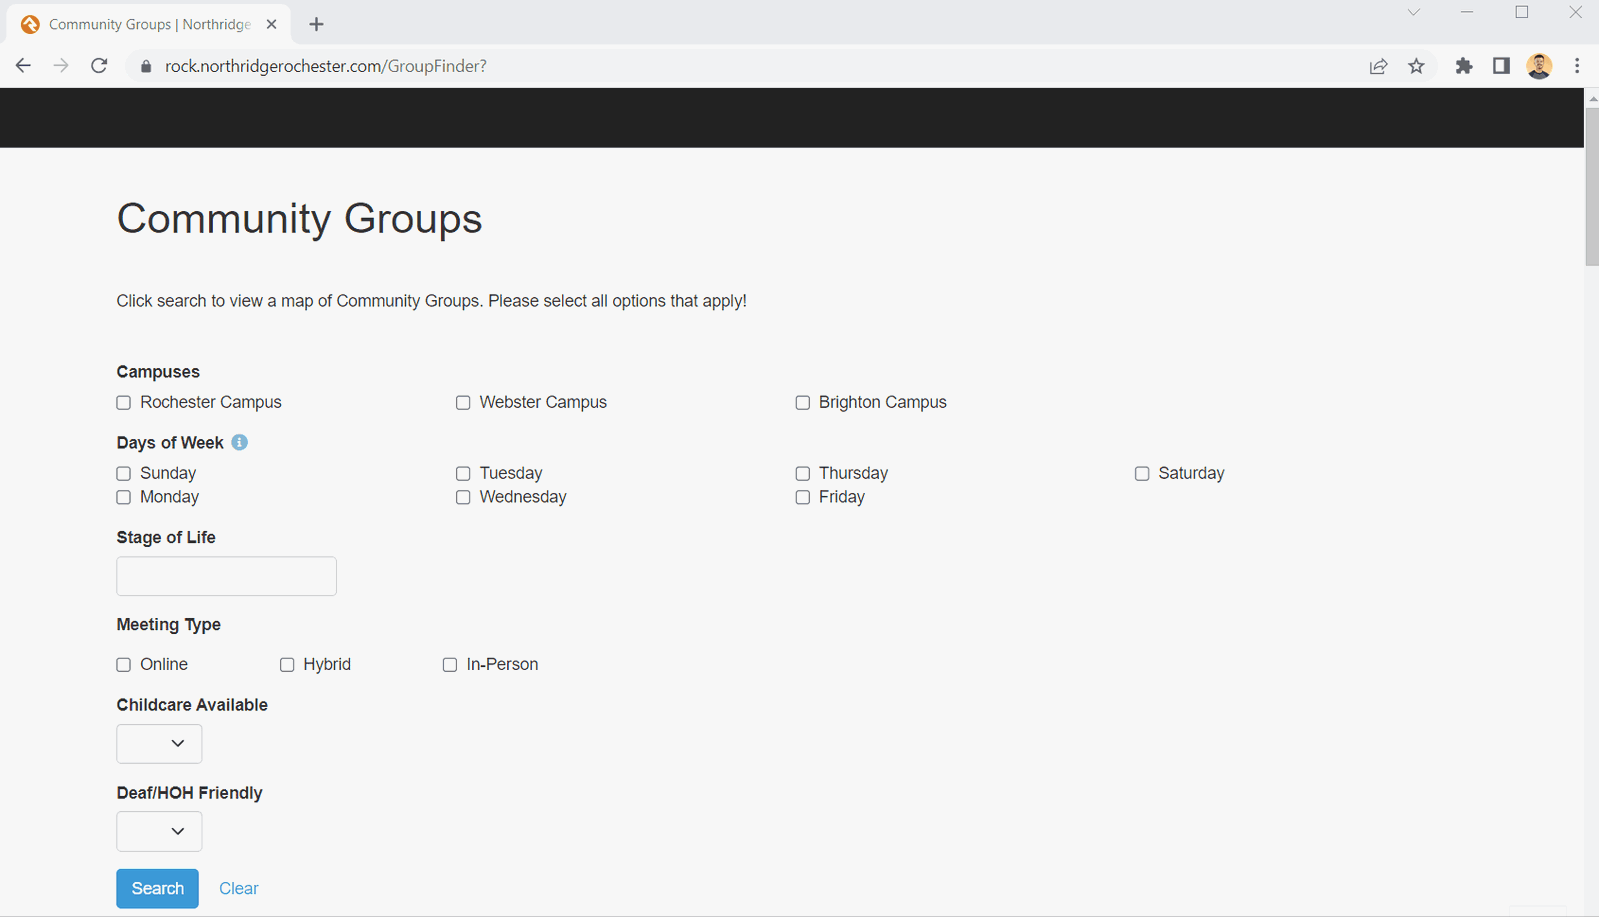The width and height of the screenshot is (1599, 917).
Task: Select the Sunday checkbox
Action: [x=124, y=474]
